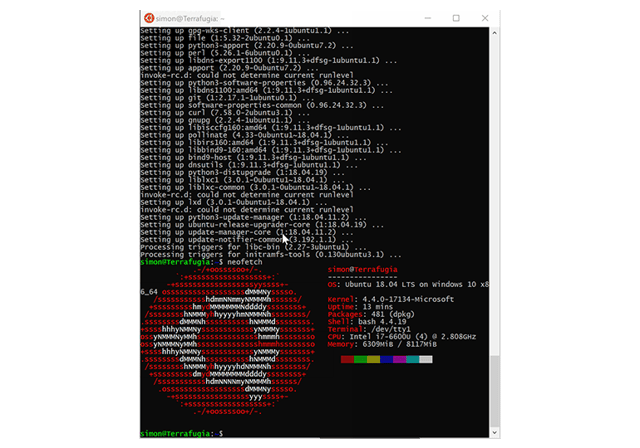
Task: Click the 'Setting up lxd' output line
Action: (x=233, y=202)
